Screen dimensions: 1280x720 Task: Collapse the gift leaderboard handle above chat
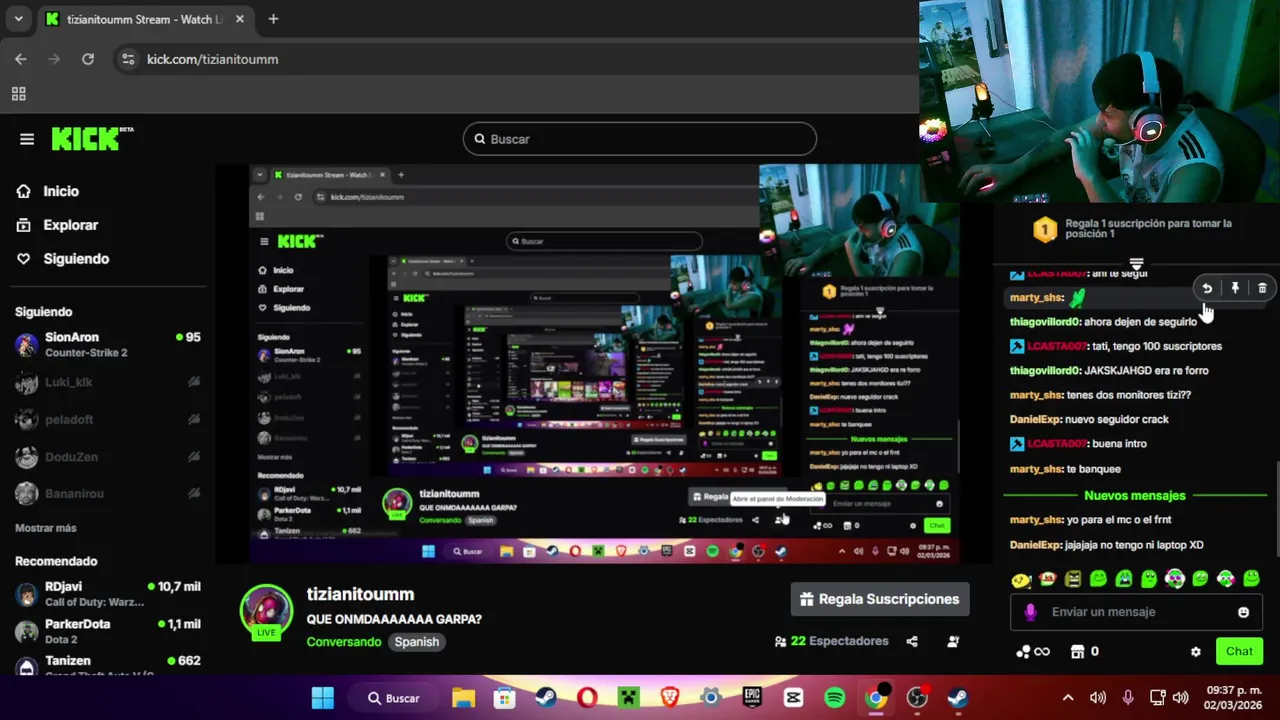(x=1136, y=264)
